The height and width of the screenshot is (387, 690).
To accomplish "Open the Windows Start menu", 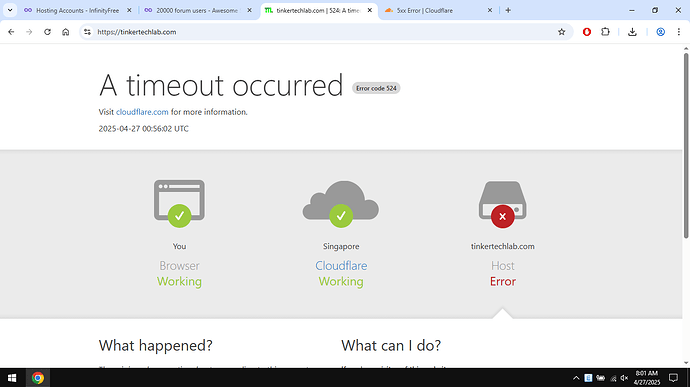I will (12, 378).
